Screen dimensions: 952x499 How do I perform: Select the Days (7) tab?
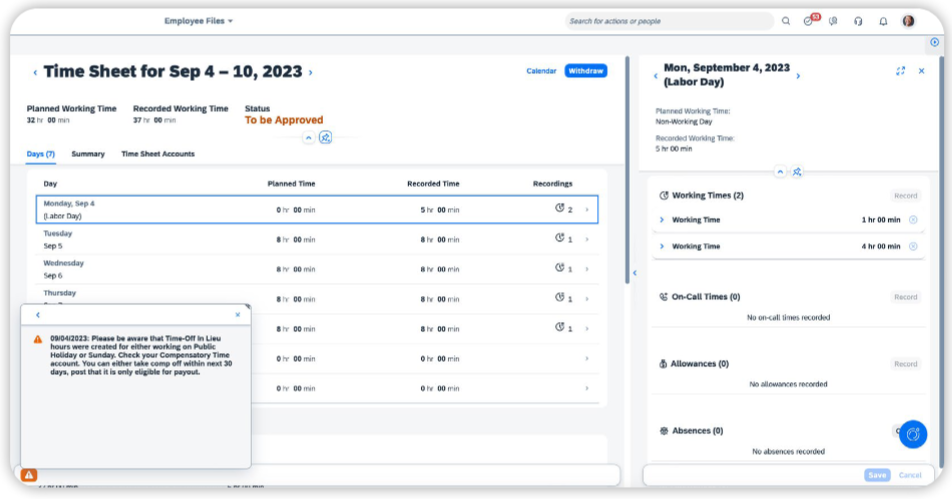point(41,154)
